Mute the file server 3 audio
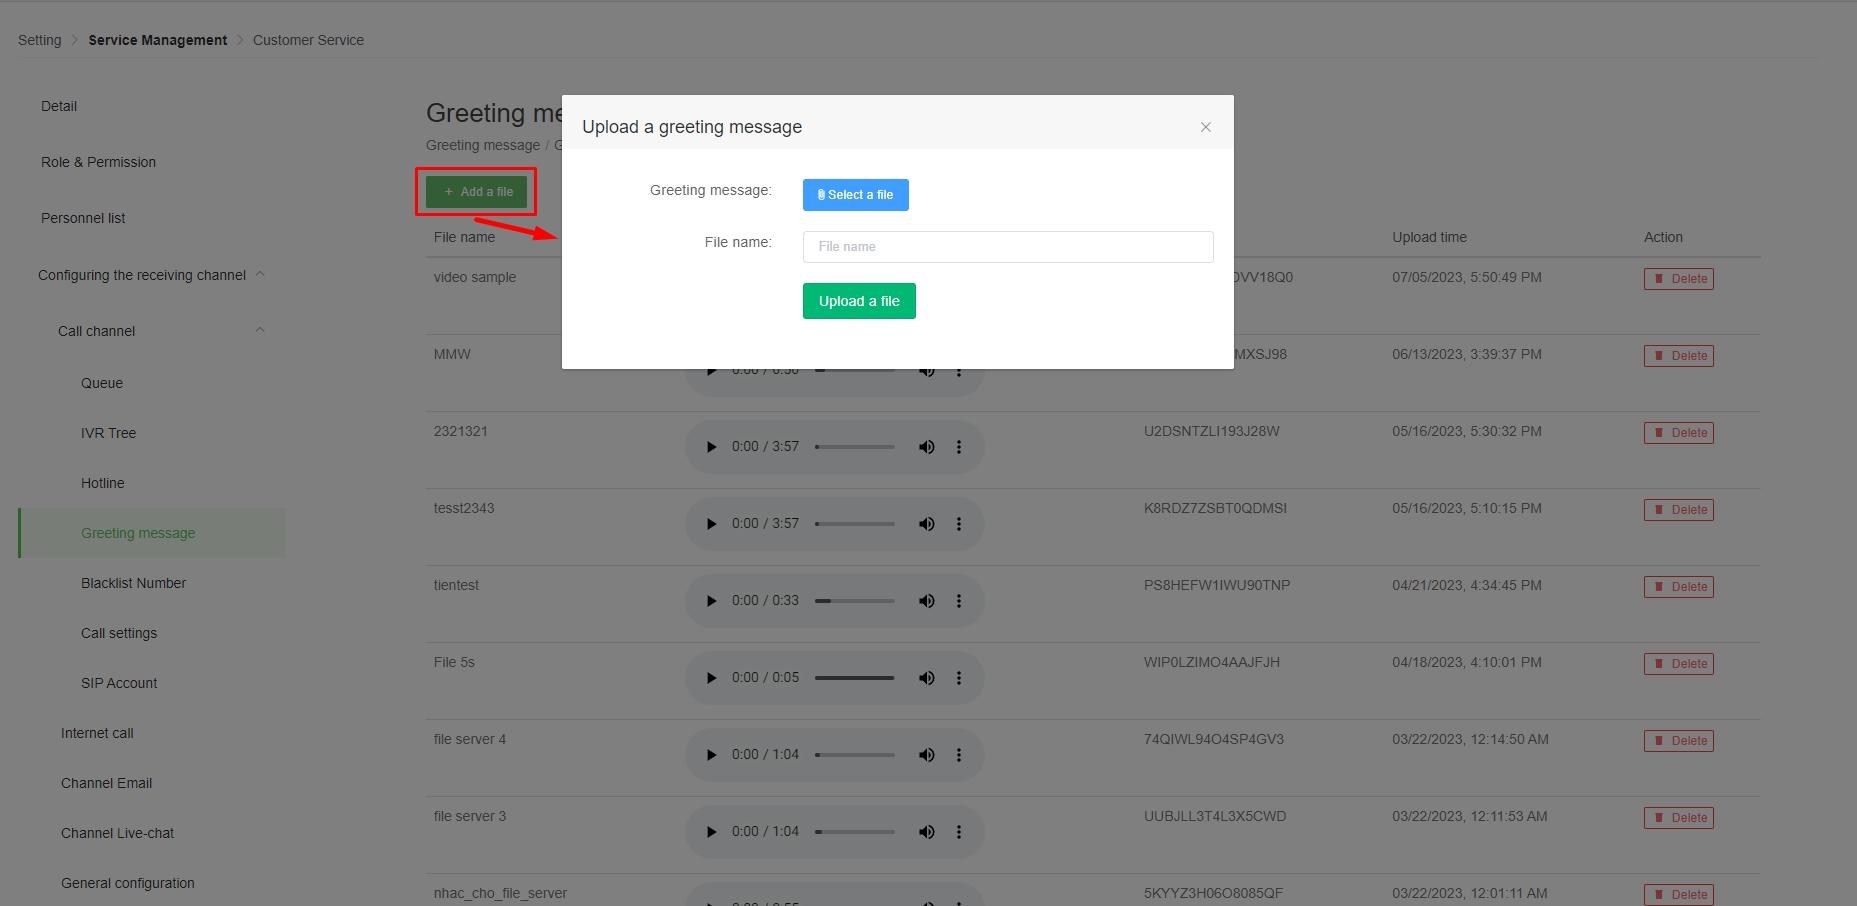 926,832
